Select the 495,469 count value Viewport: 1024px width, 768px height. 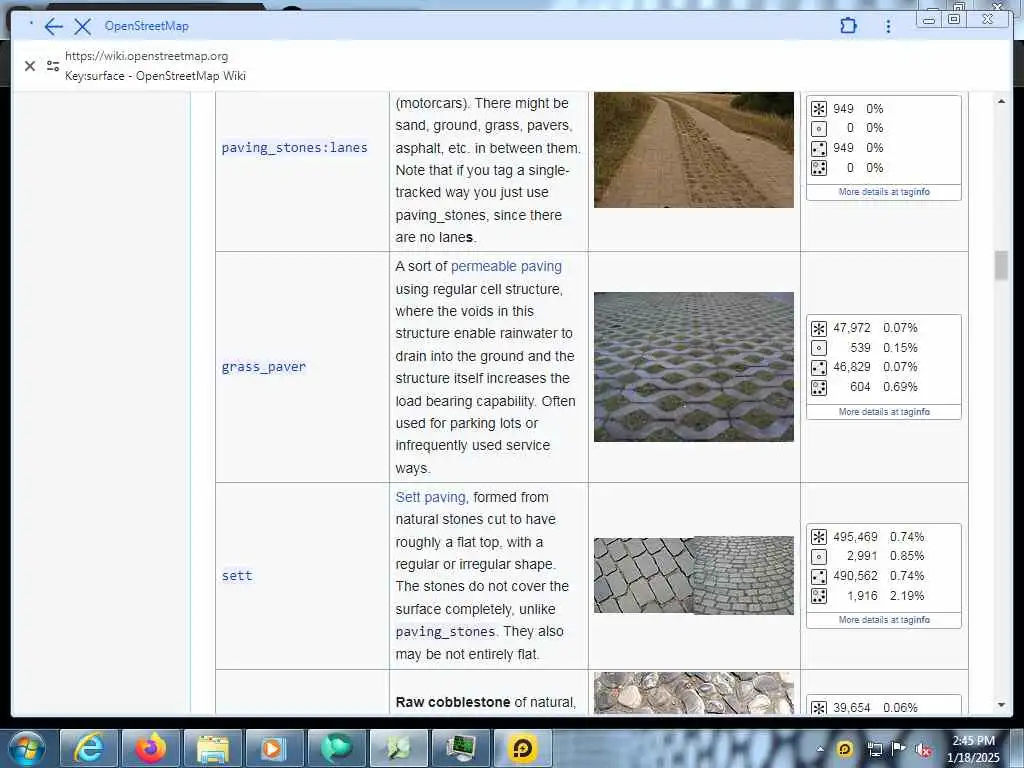click(855, 537)
